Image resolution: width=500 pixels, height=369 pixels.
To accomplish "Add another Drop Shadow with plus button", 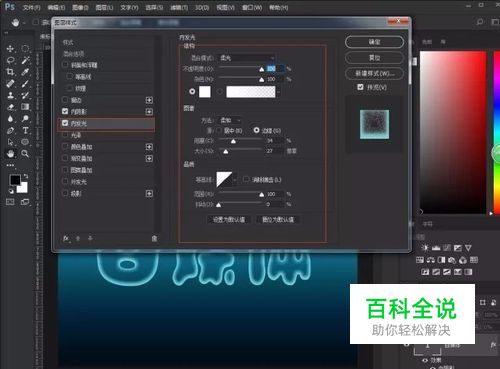I will (x=149, y=193).
